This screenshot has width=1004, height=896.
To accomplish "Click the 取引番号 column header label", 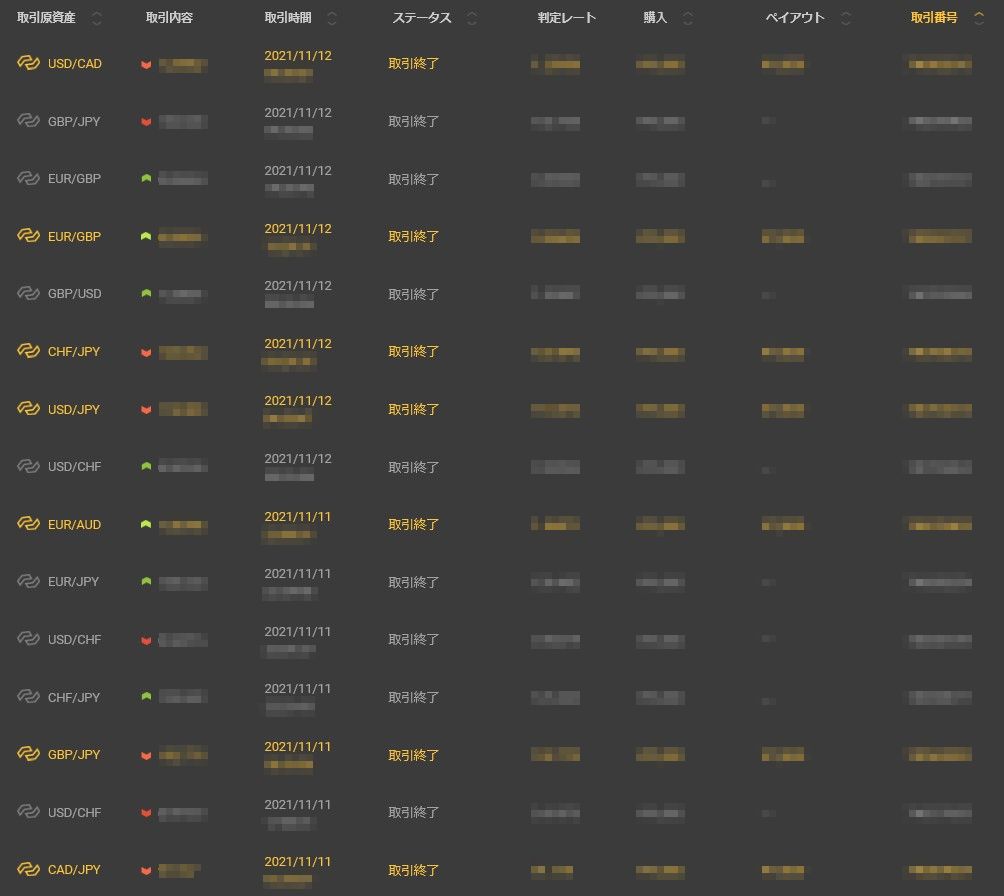I will [x=933, y=18].
